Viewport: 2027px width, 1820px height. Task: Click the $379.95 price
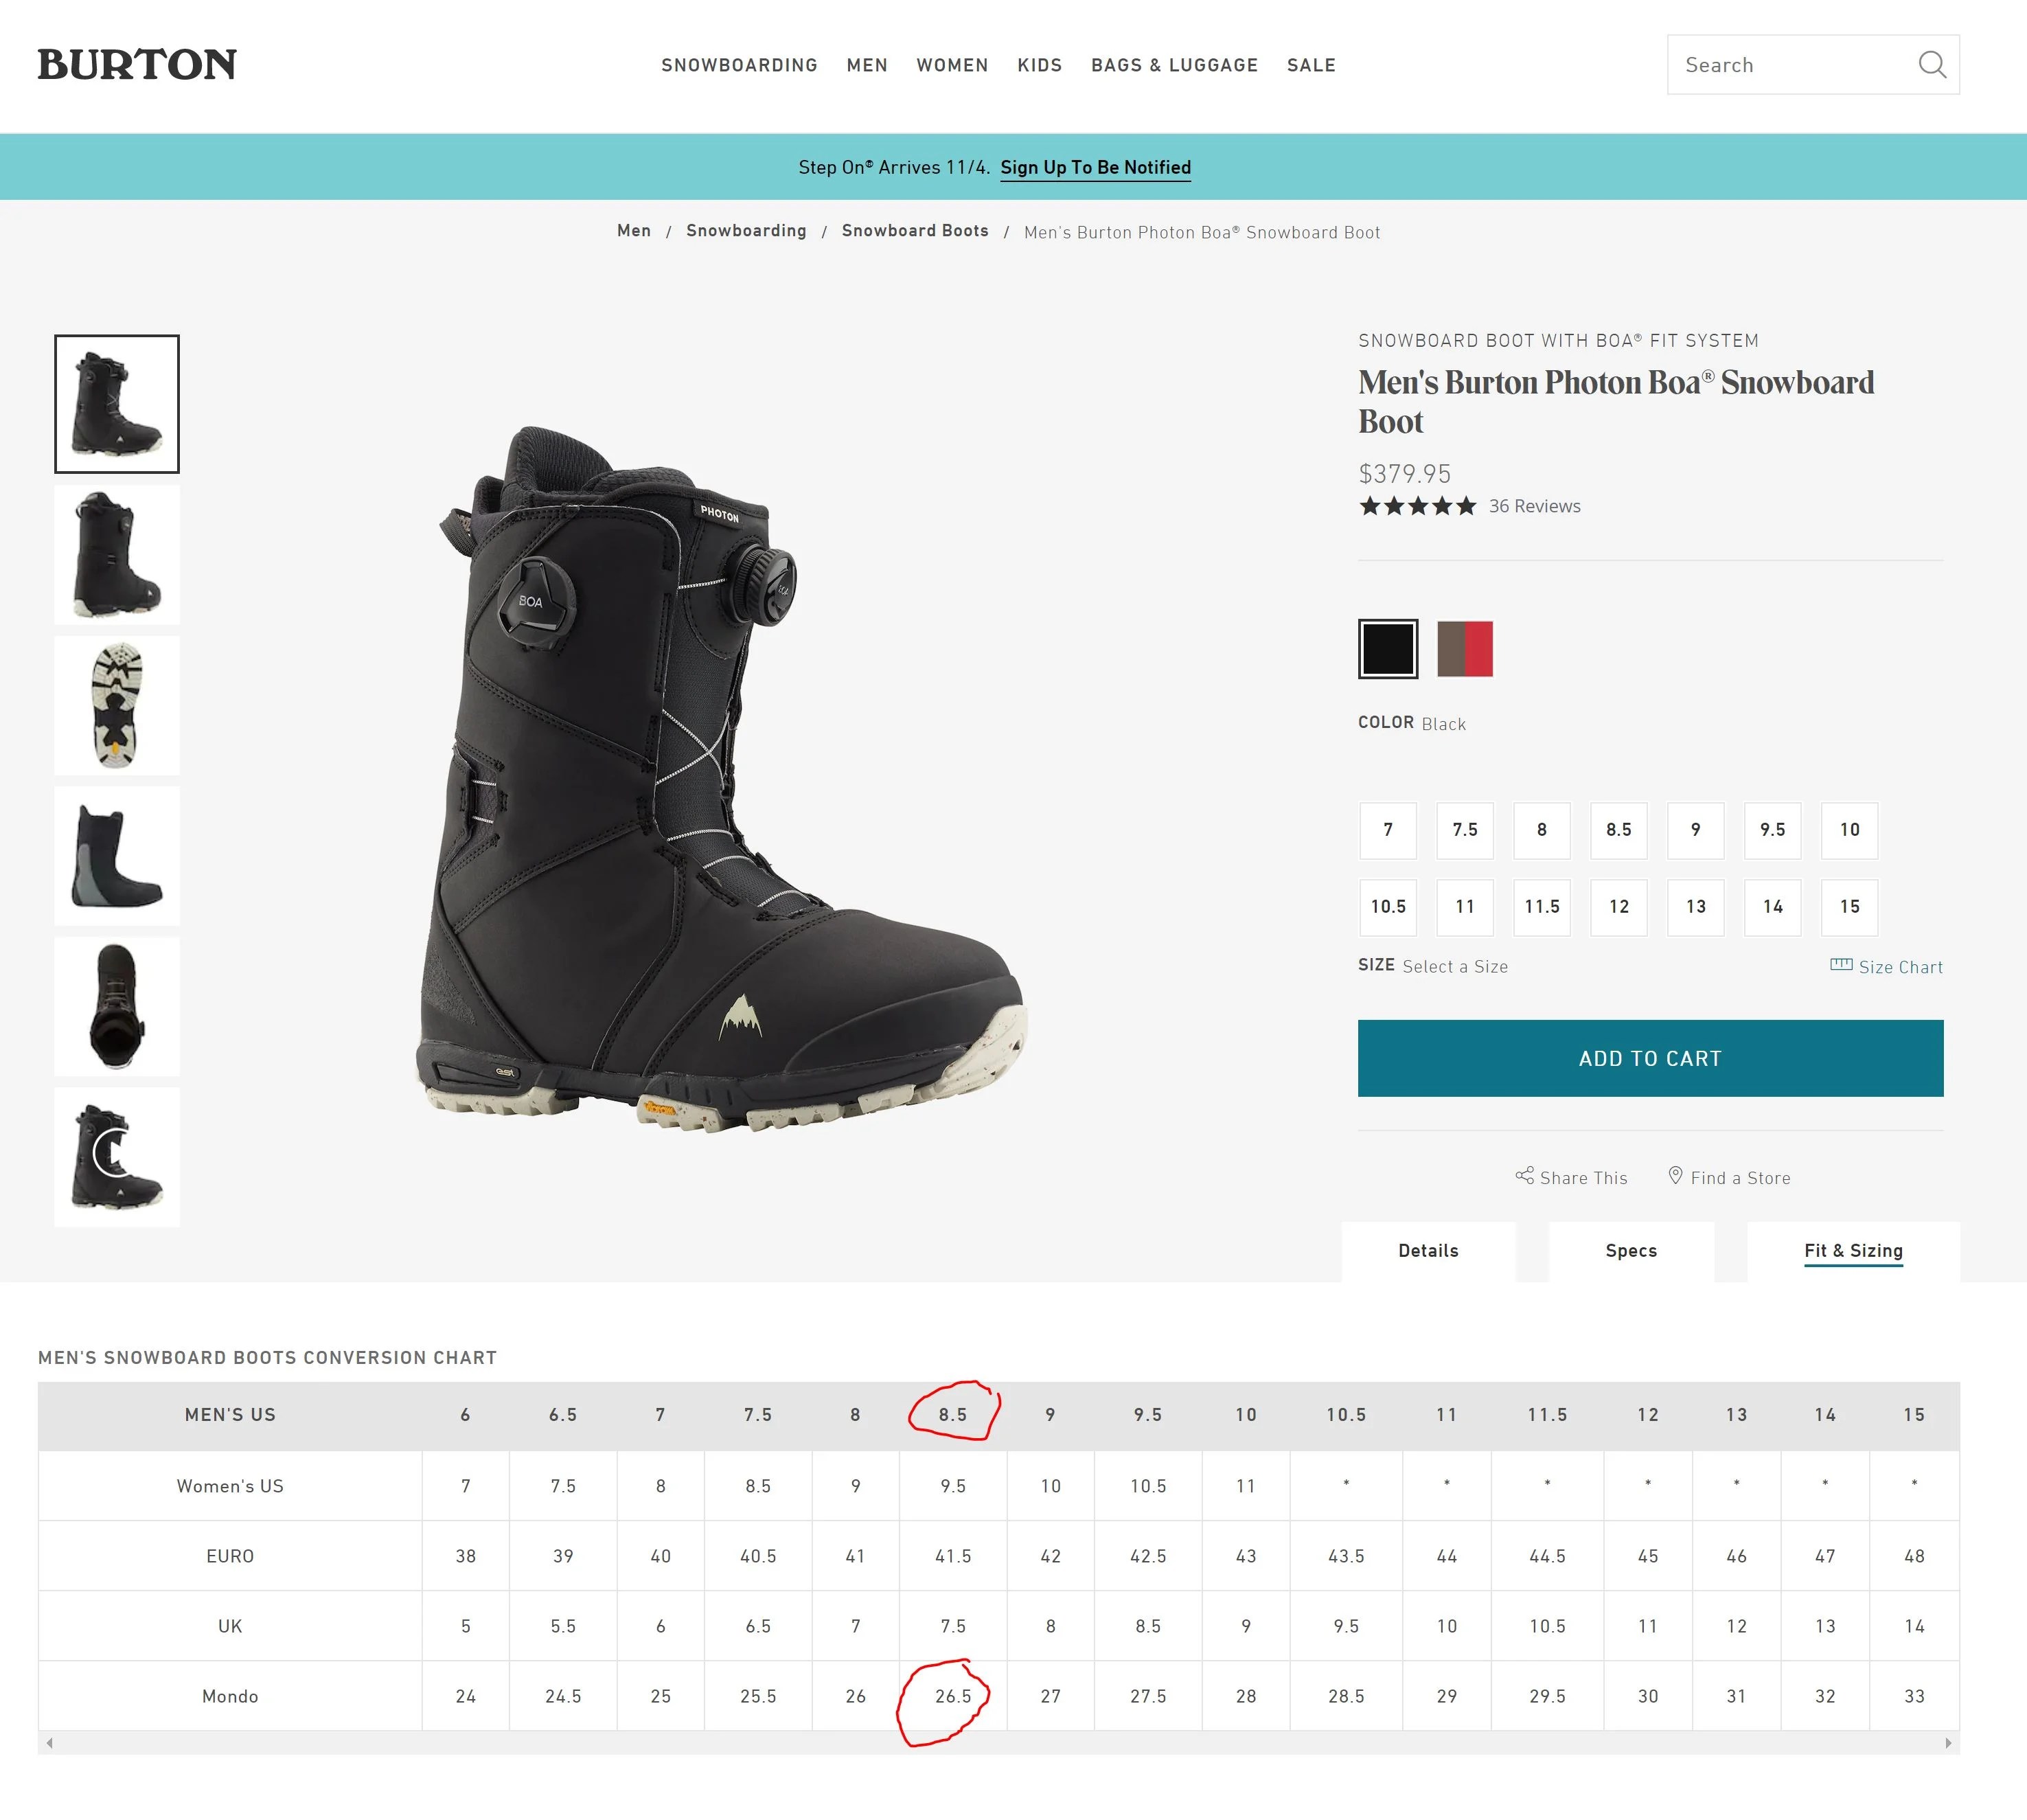(1404, 473)
